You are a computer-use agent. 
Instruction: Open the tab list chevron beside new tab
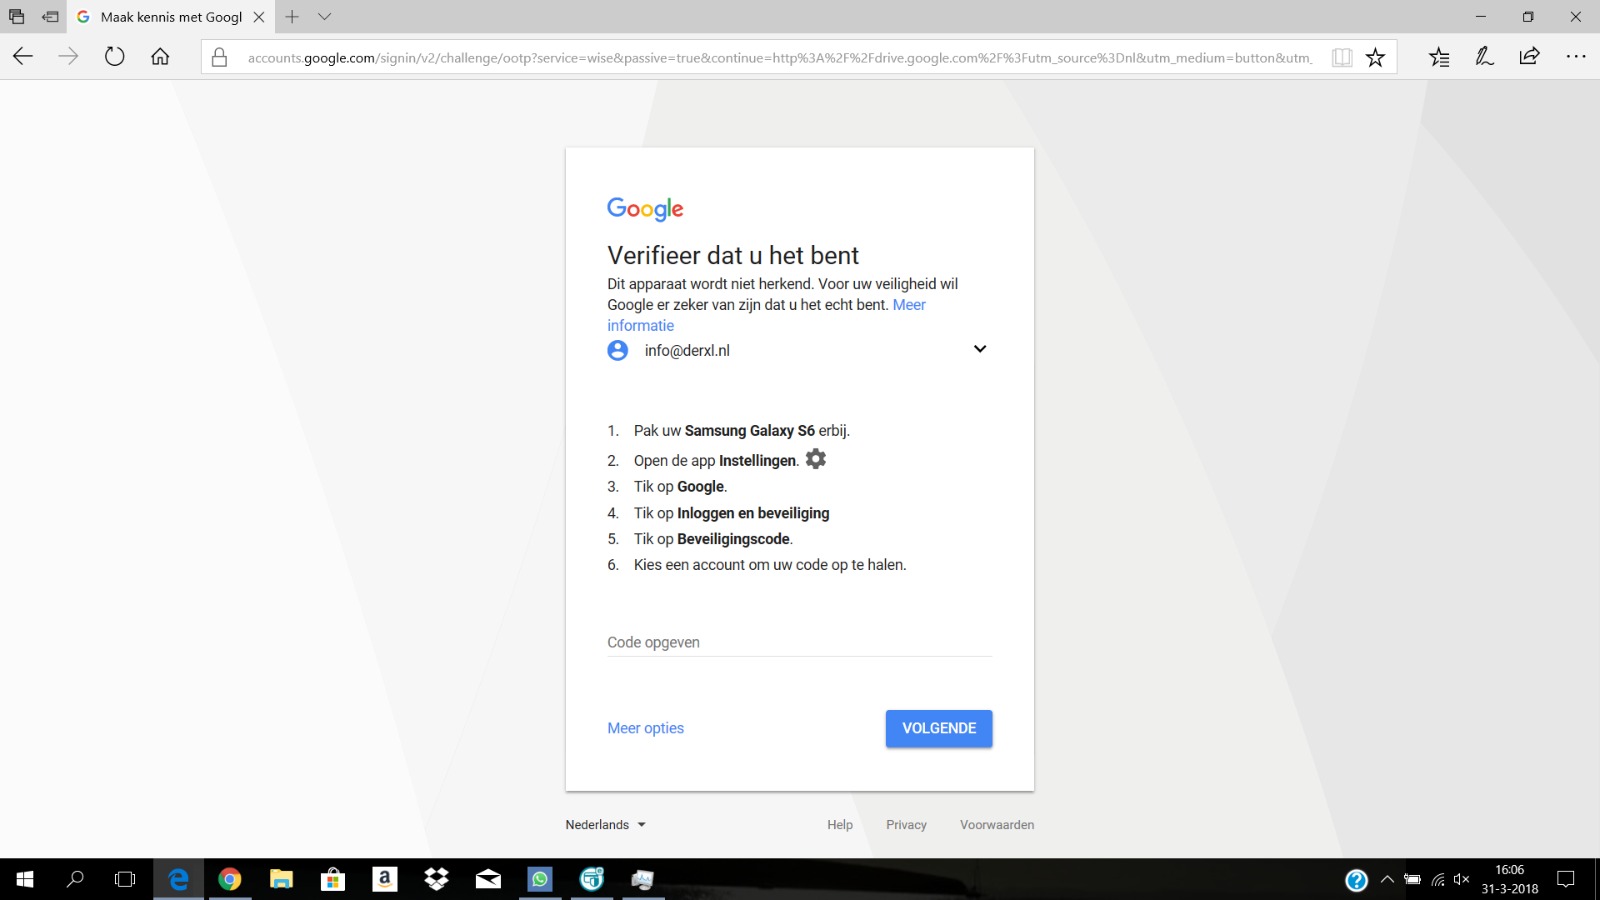(324, 17)
